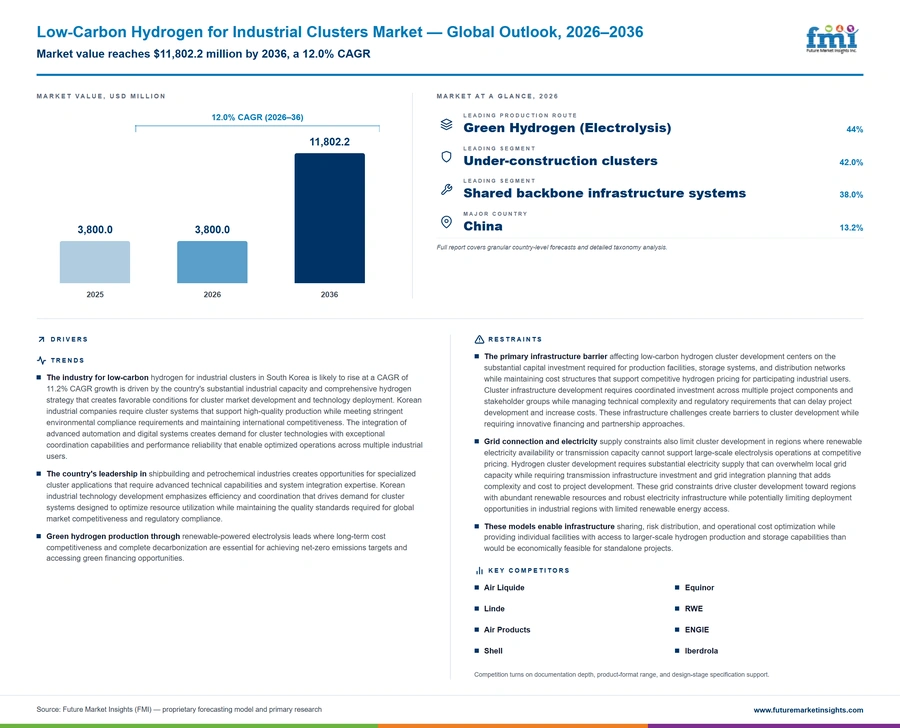Click the 12.0% CAGR (2026–36) label
Image resolution: width=900 pixels, height=728 pixels.
257,117
